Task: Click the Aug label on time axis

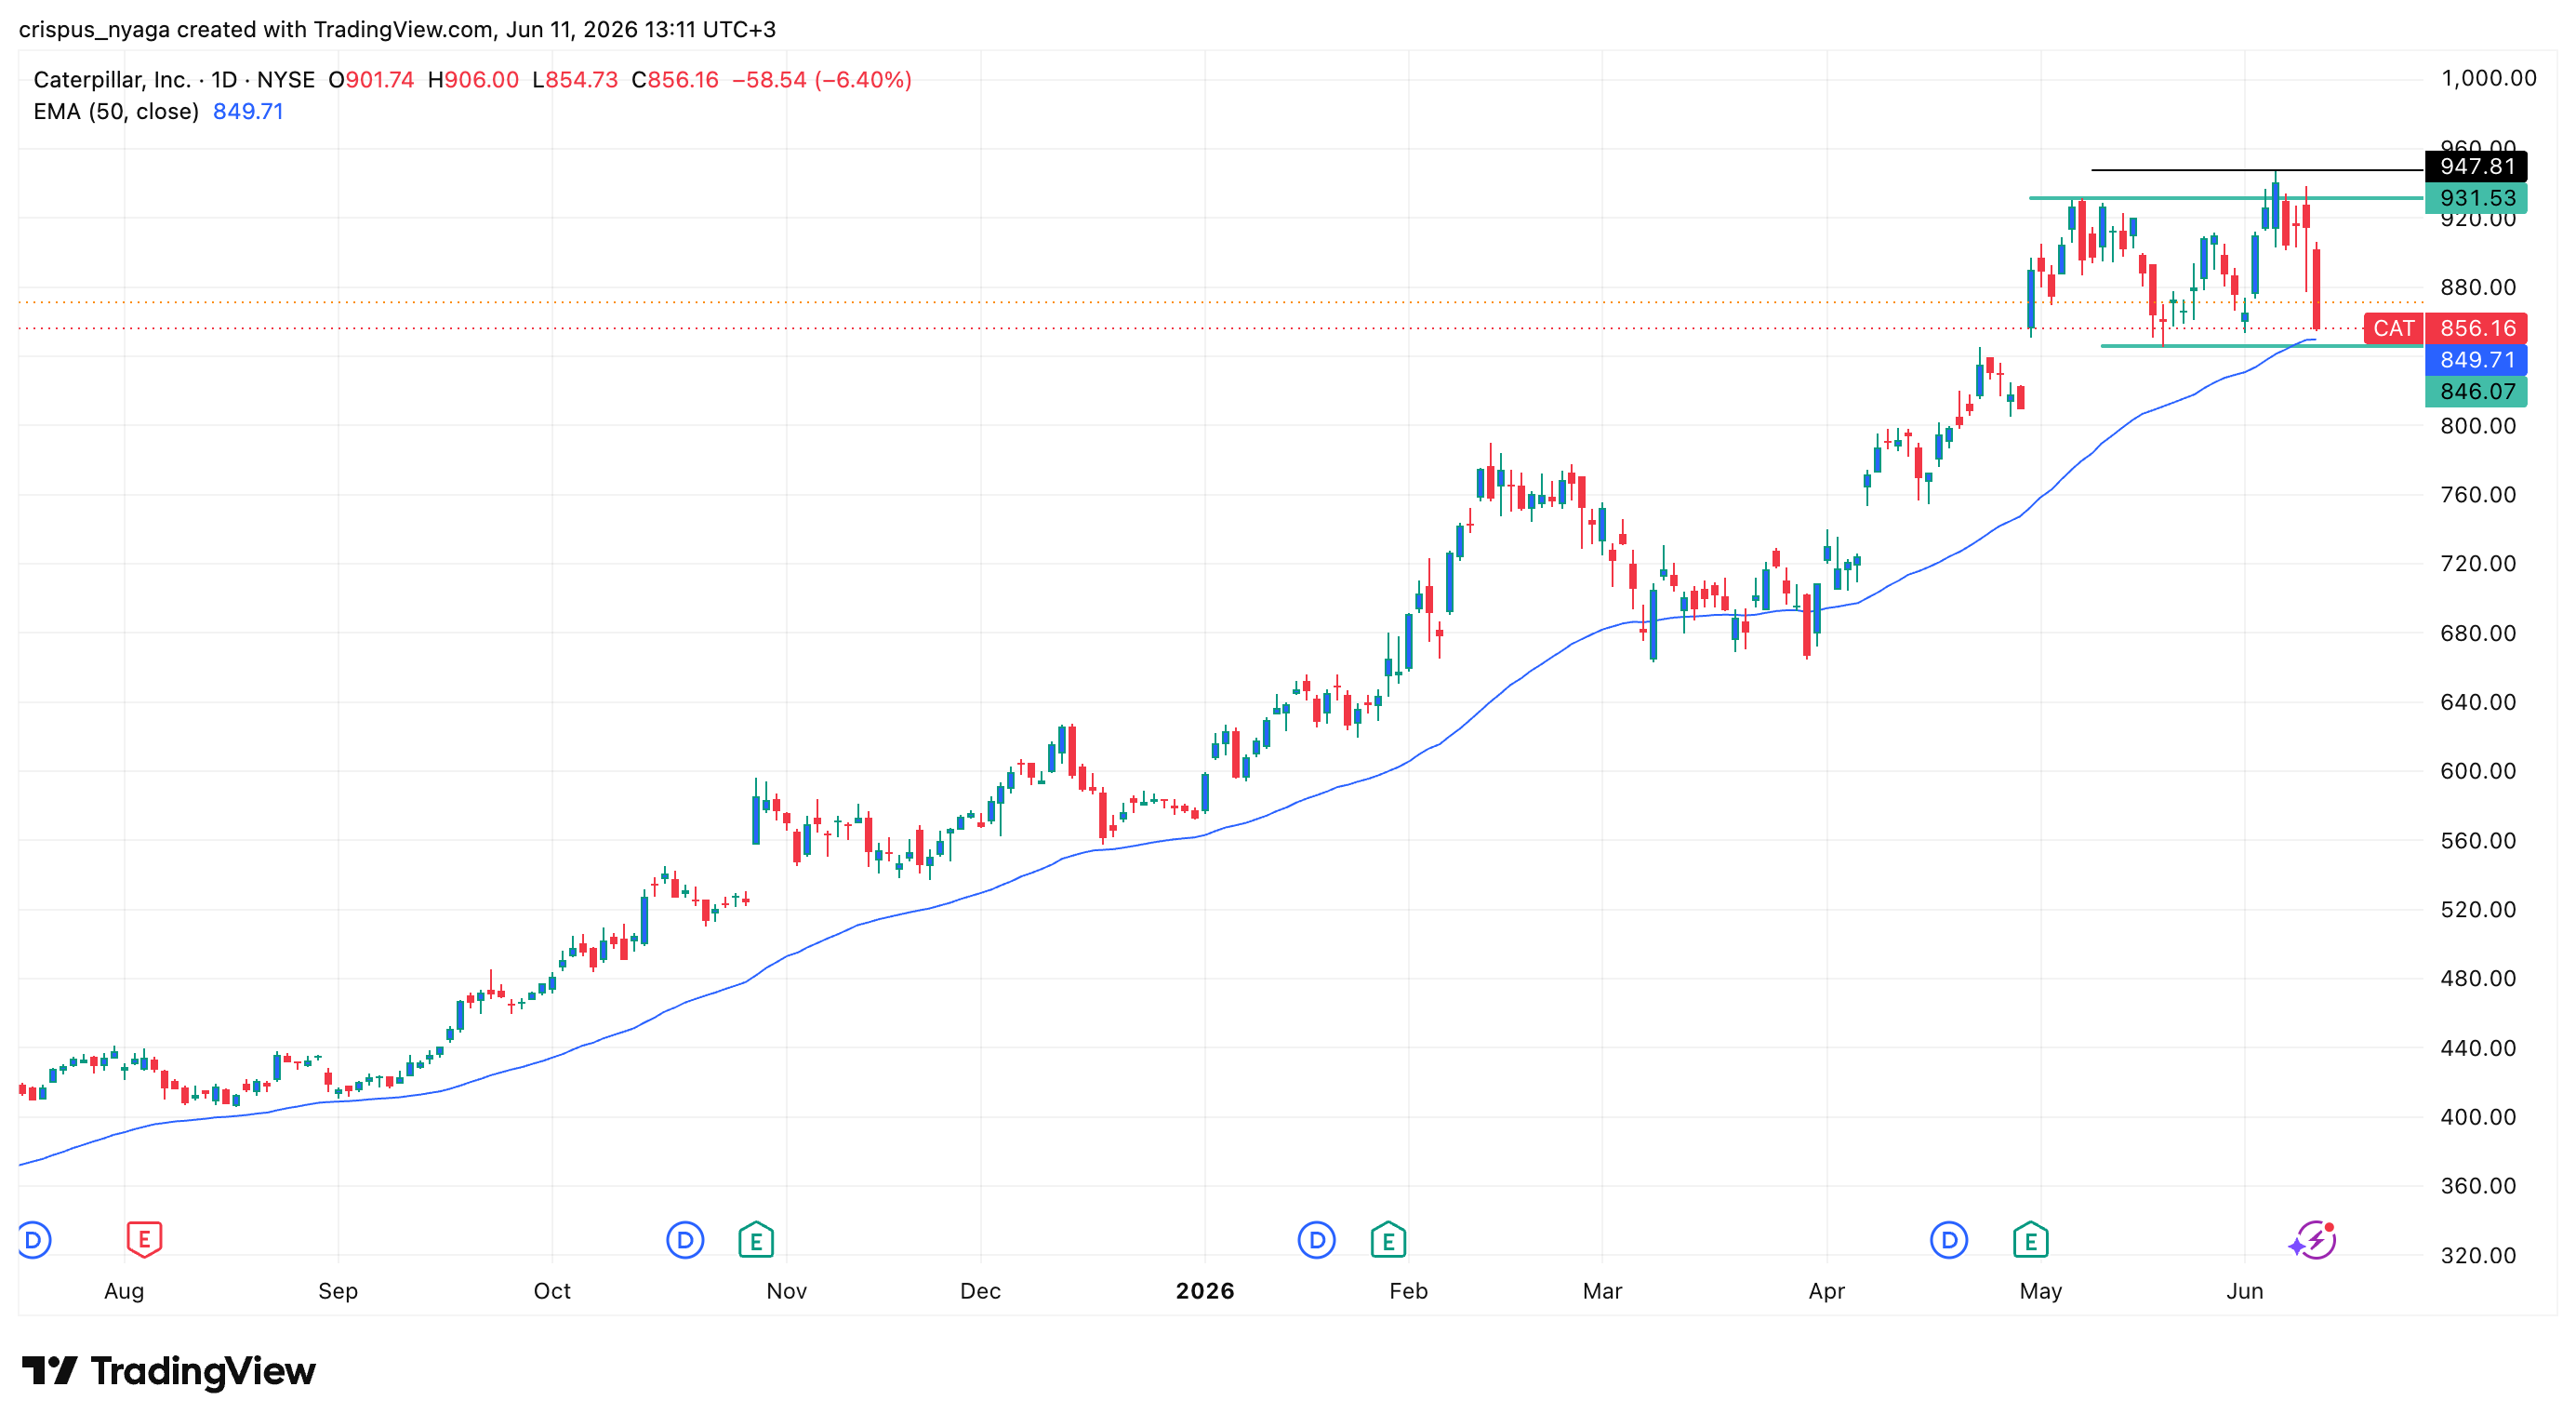Action: click(x=124, y=1291)
